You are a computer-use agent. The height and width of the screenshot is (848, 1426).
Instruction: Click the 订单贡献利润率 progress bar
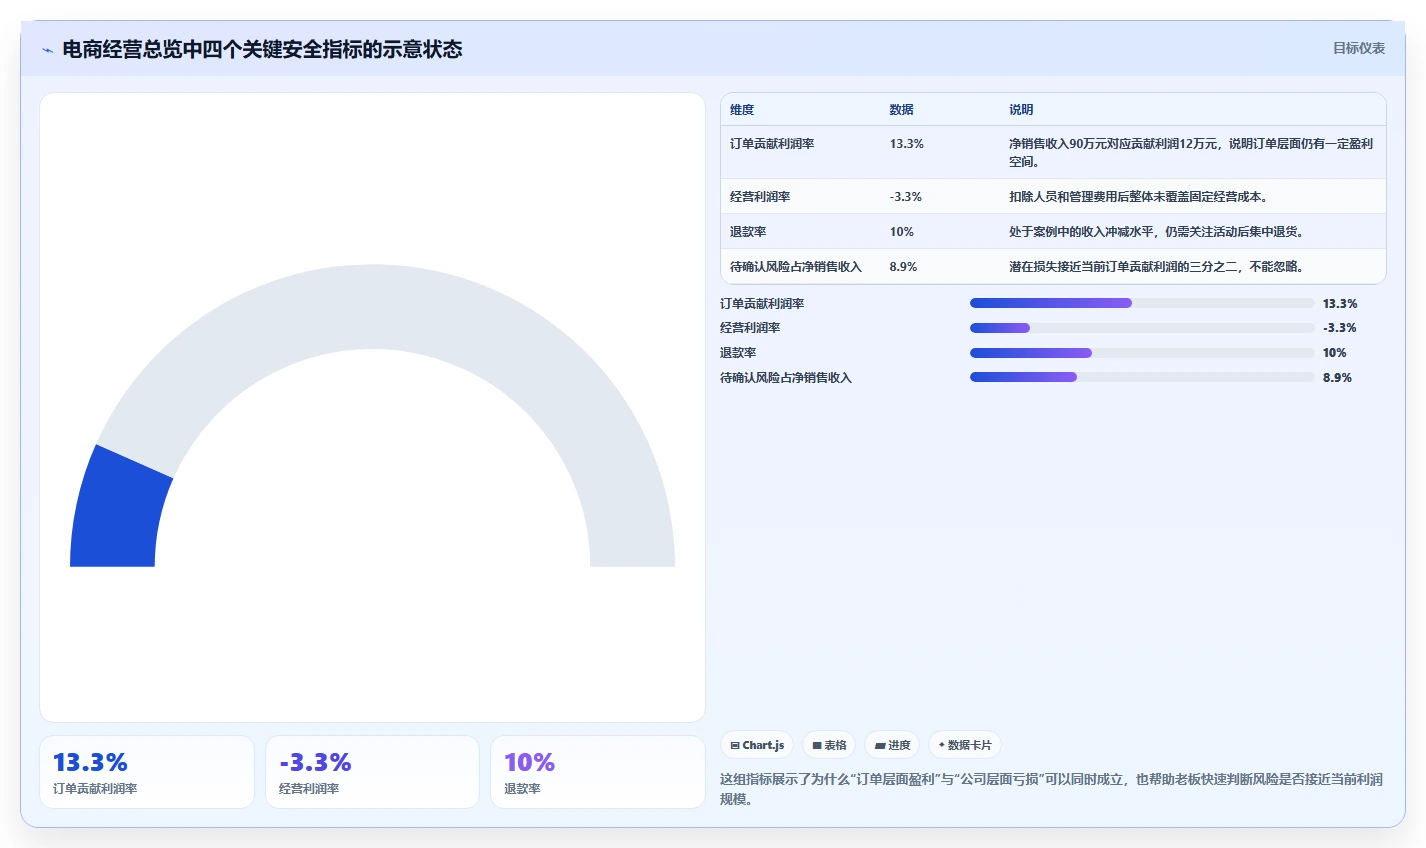point(1142,303)
